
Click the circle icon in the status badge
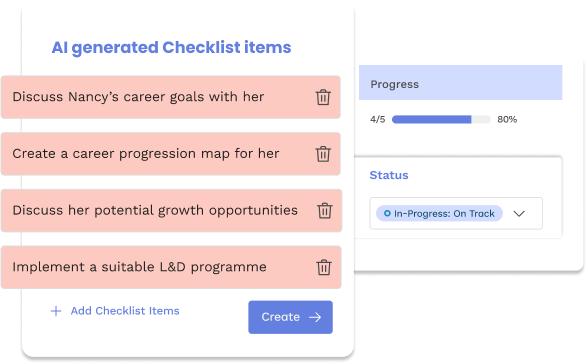(387, 213)
